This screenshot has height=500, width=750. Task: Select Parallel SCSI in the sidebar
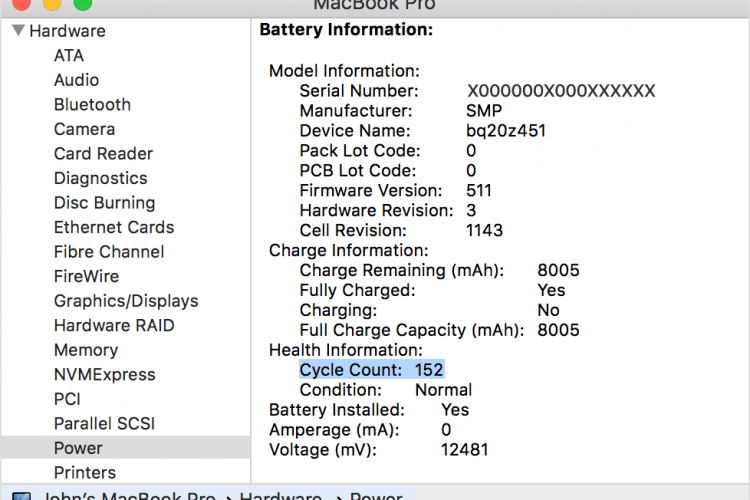(x=104, y=423)
